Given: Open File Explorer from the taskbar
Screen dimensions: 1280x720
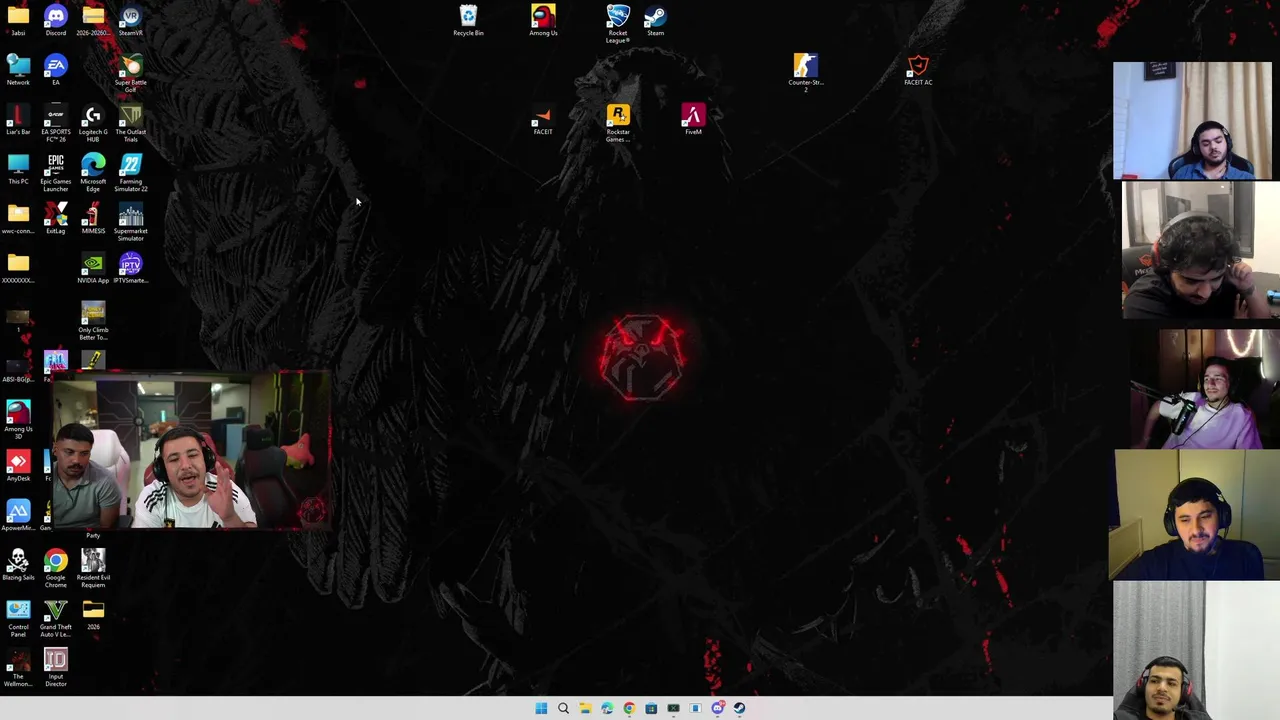Looking at the screenshot, I should tap(585, 708).
